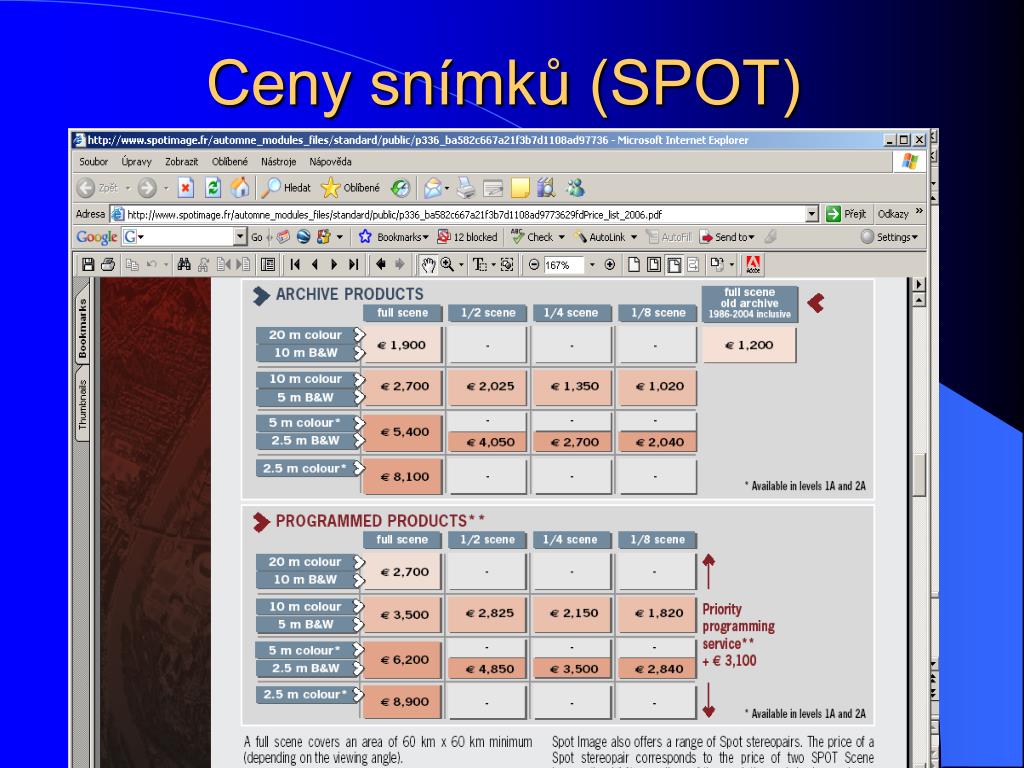Click the 12 blocked popup blocker button
This screenshot has height=768, width=1024.
pos(468,237)
